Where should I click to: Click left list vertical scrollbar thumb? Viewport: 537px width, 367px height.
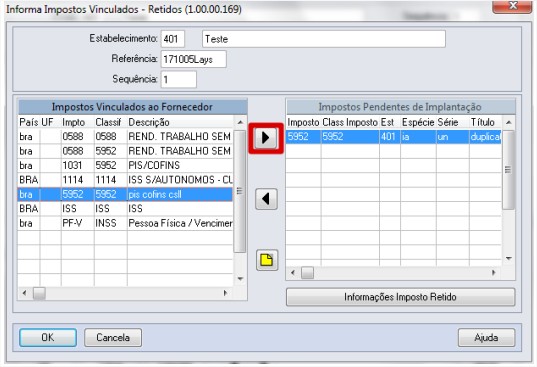[x=240, y=191]
